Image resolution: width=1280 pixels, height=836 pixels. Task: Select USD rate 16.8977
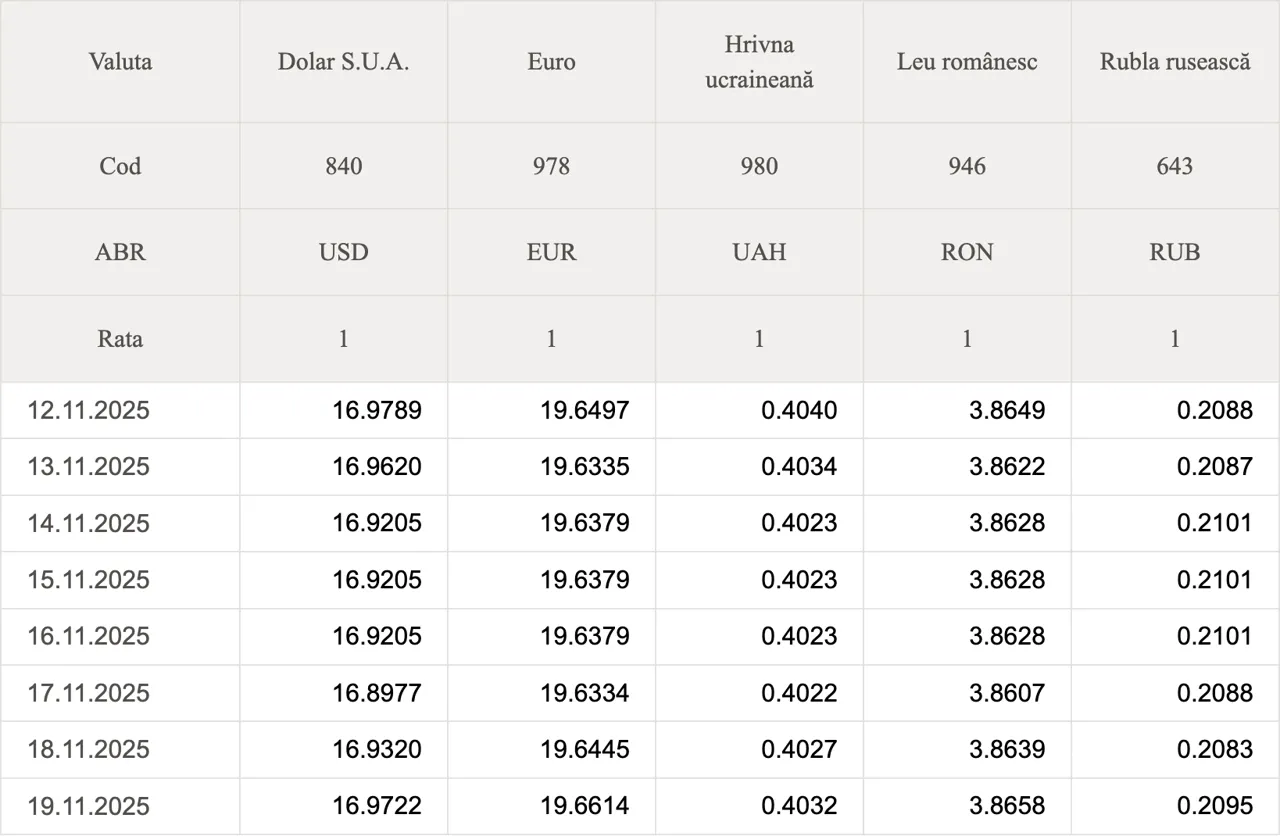pos(377,693)
